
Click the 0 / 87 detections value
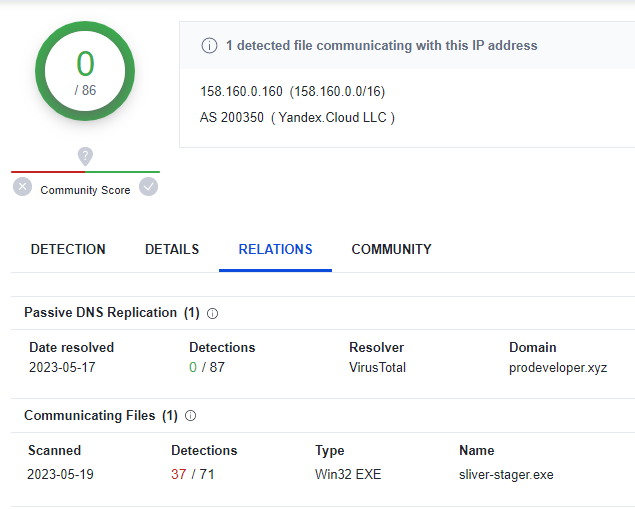207,367
